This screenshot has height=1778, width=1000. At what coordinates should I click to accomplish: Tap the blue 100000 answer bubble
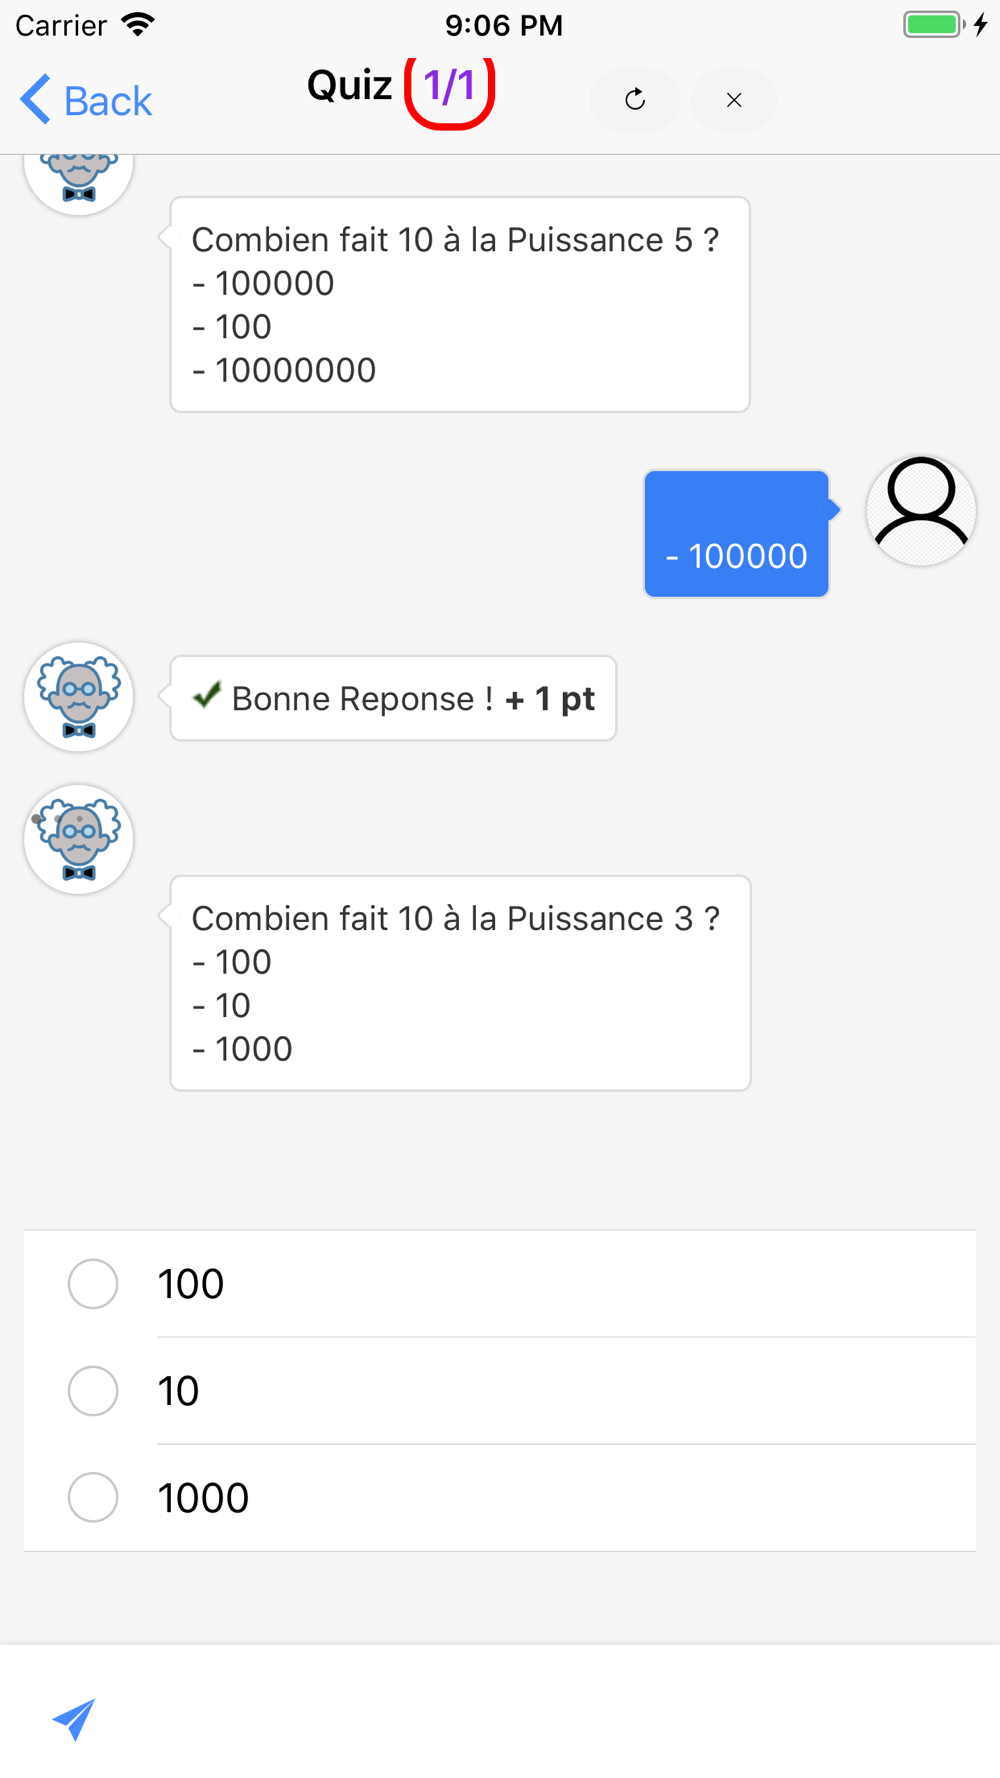[x=736, y=535]
